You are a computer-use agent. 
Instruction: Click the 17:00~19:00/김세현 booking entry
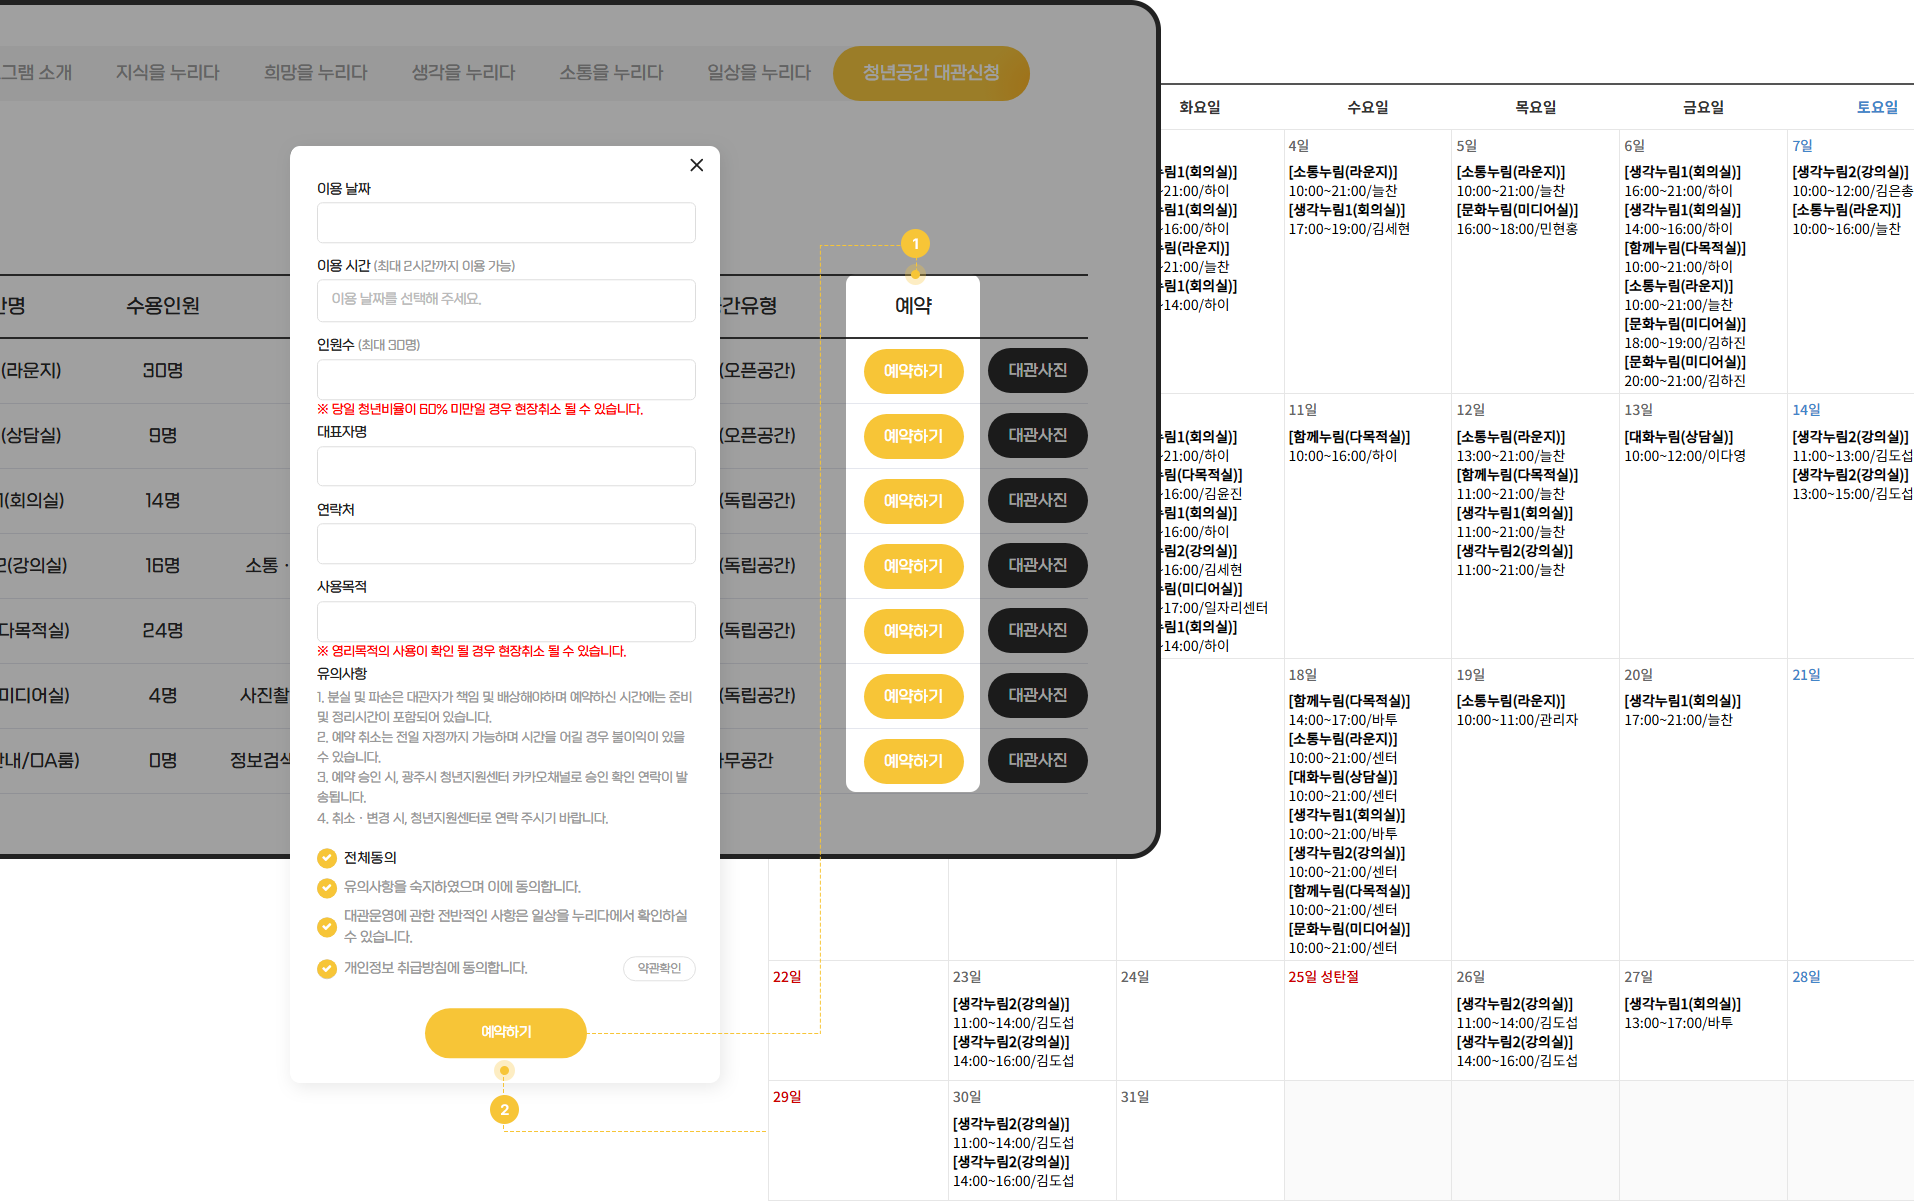[x=1349, y=229]
